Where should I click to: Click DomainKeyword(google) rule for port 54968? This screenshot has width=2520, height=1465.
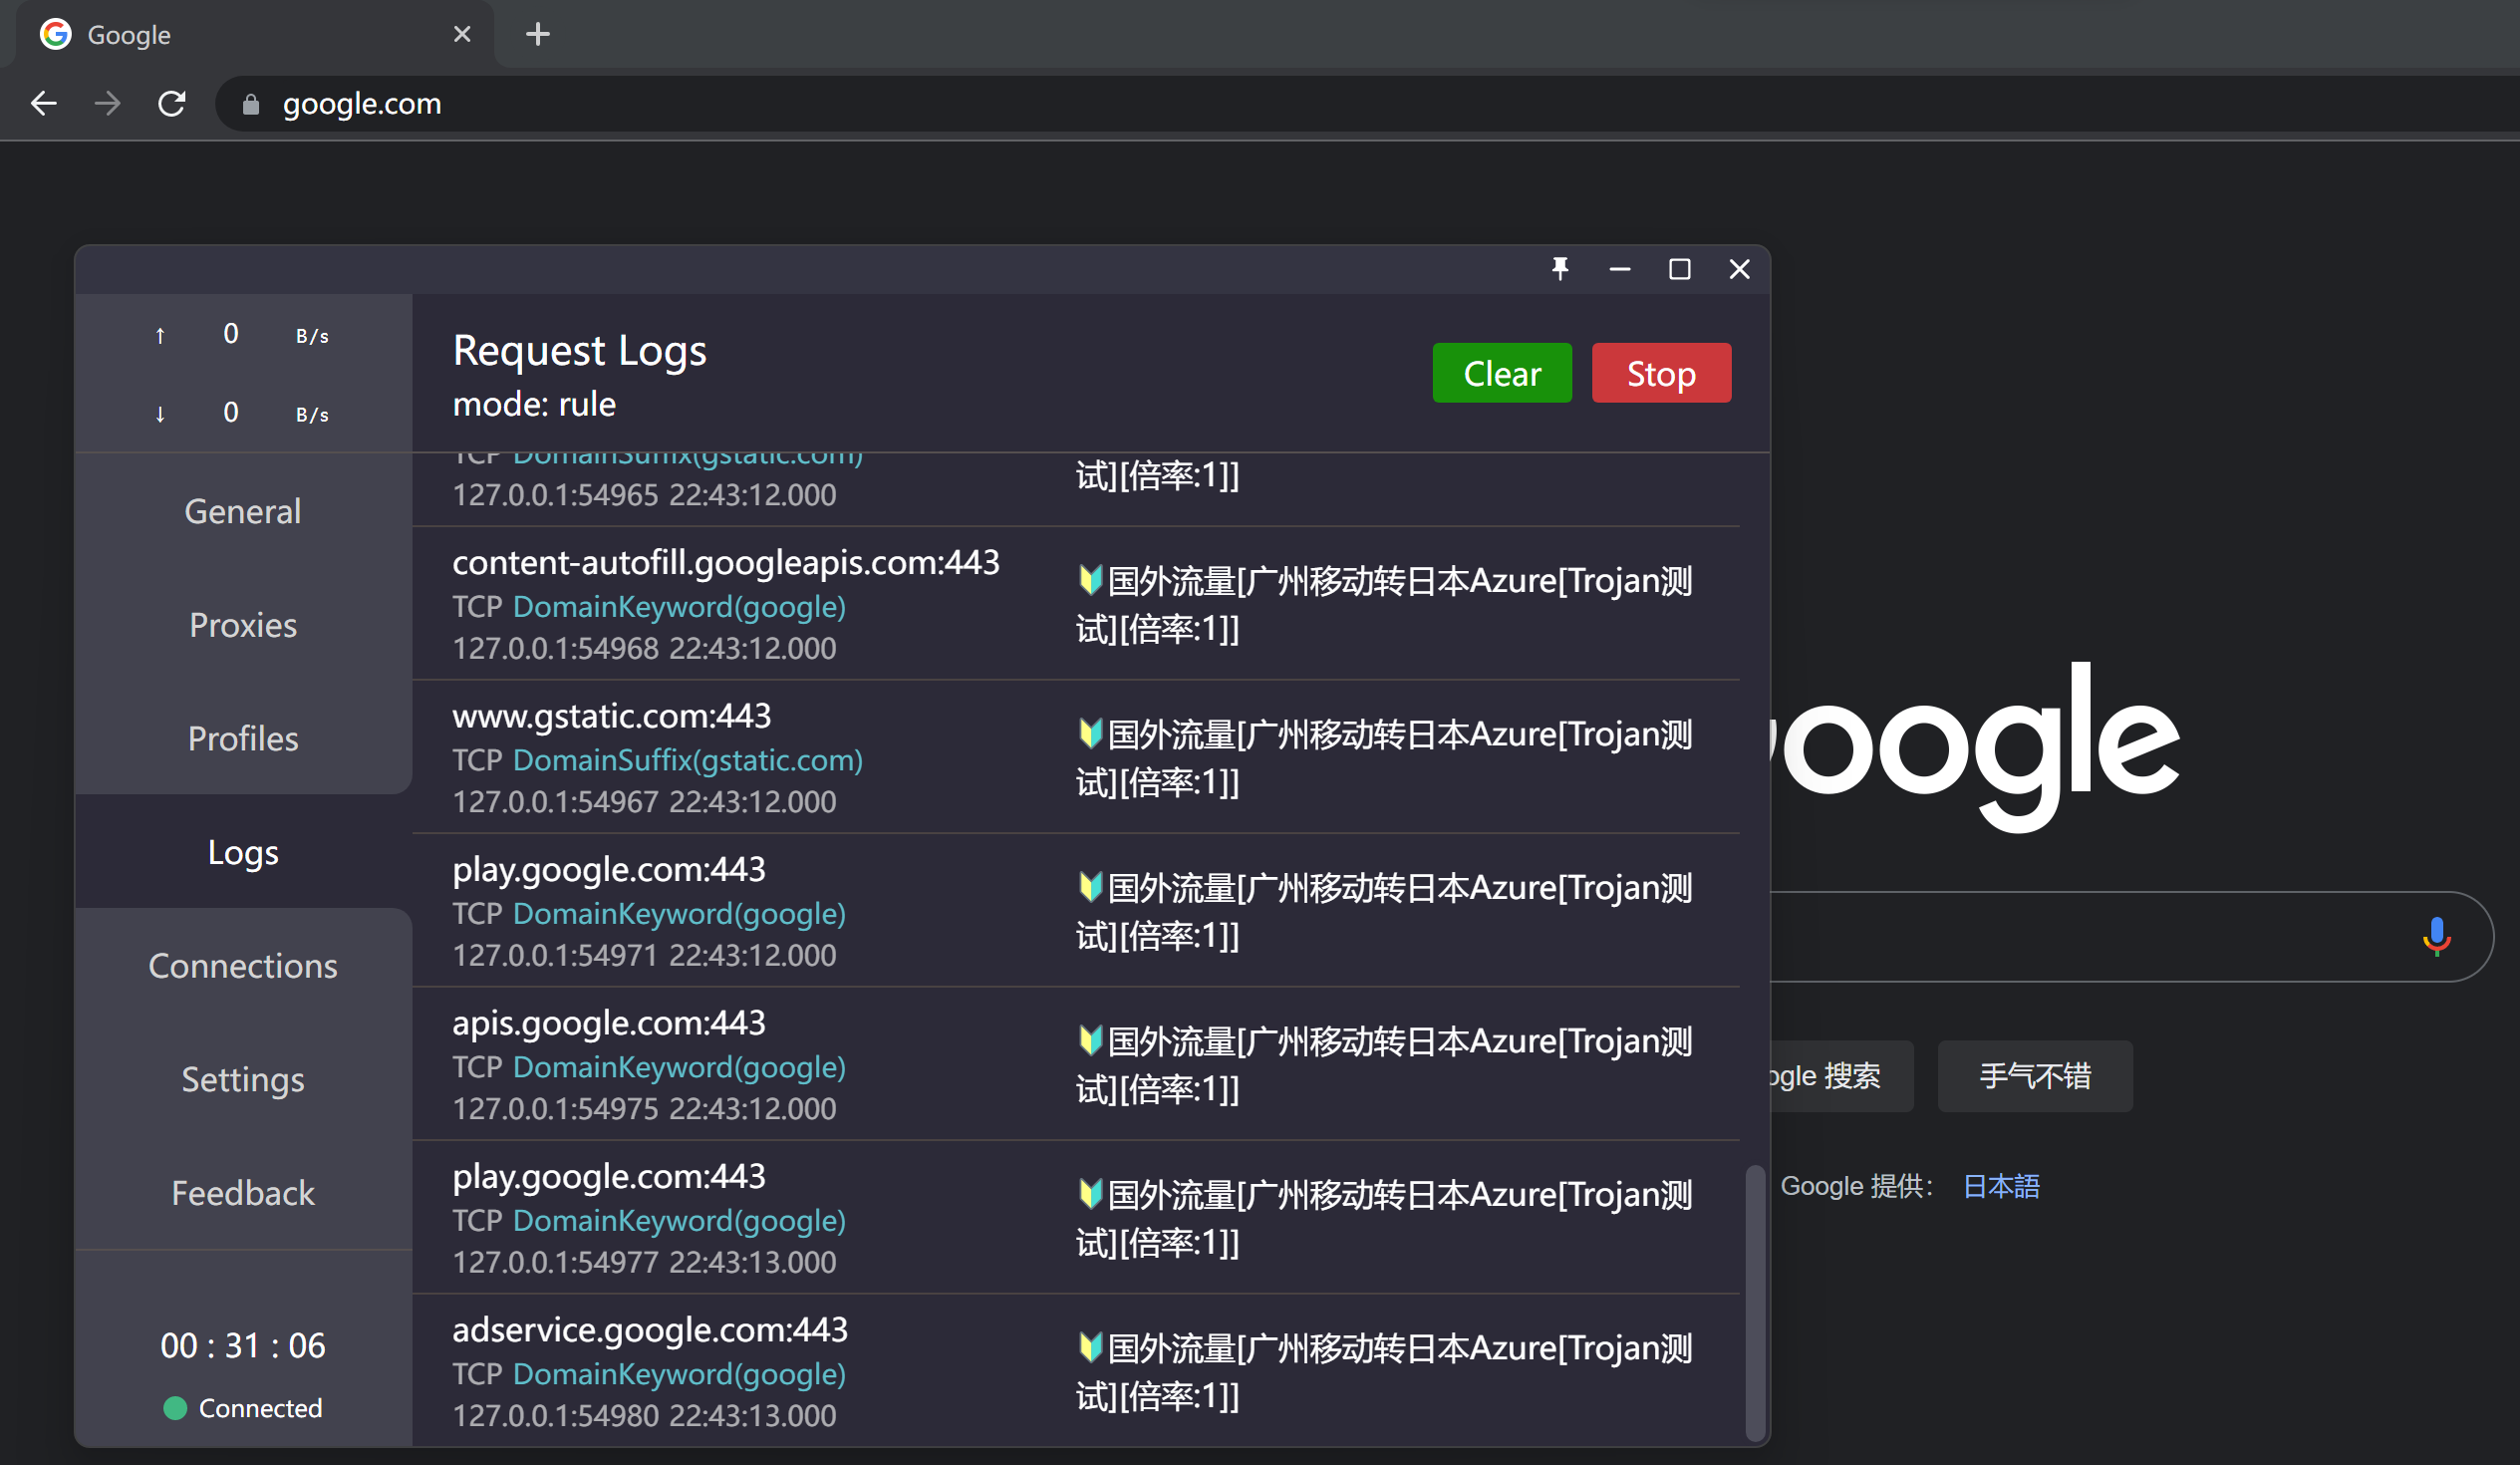click(x=679, y=606)
